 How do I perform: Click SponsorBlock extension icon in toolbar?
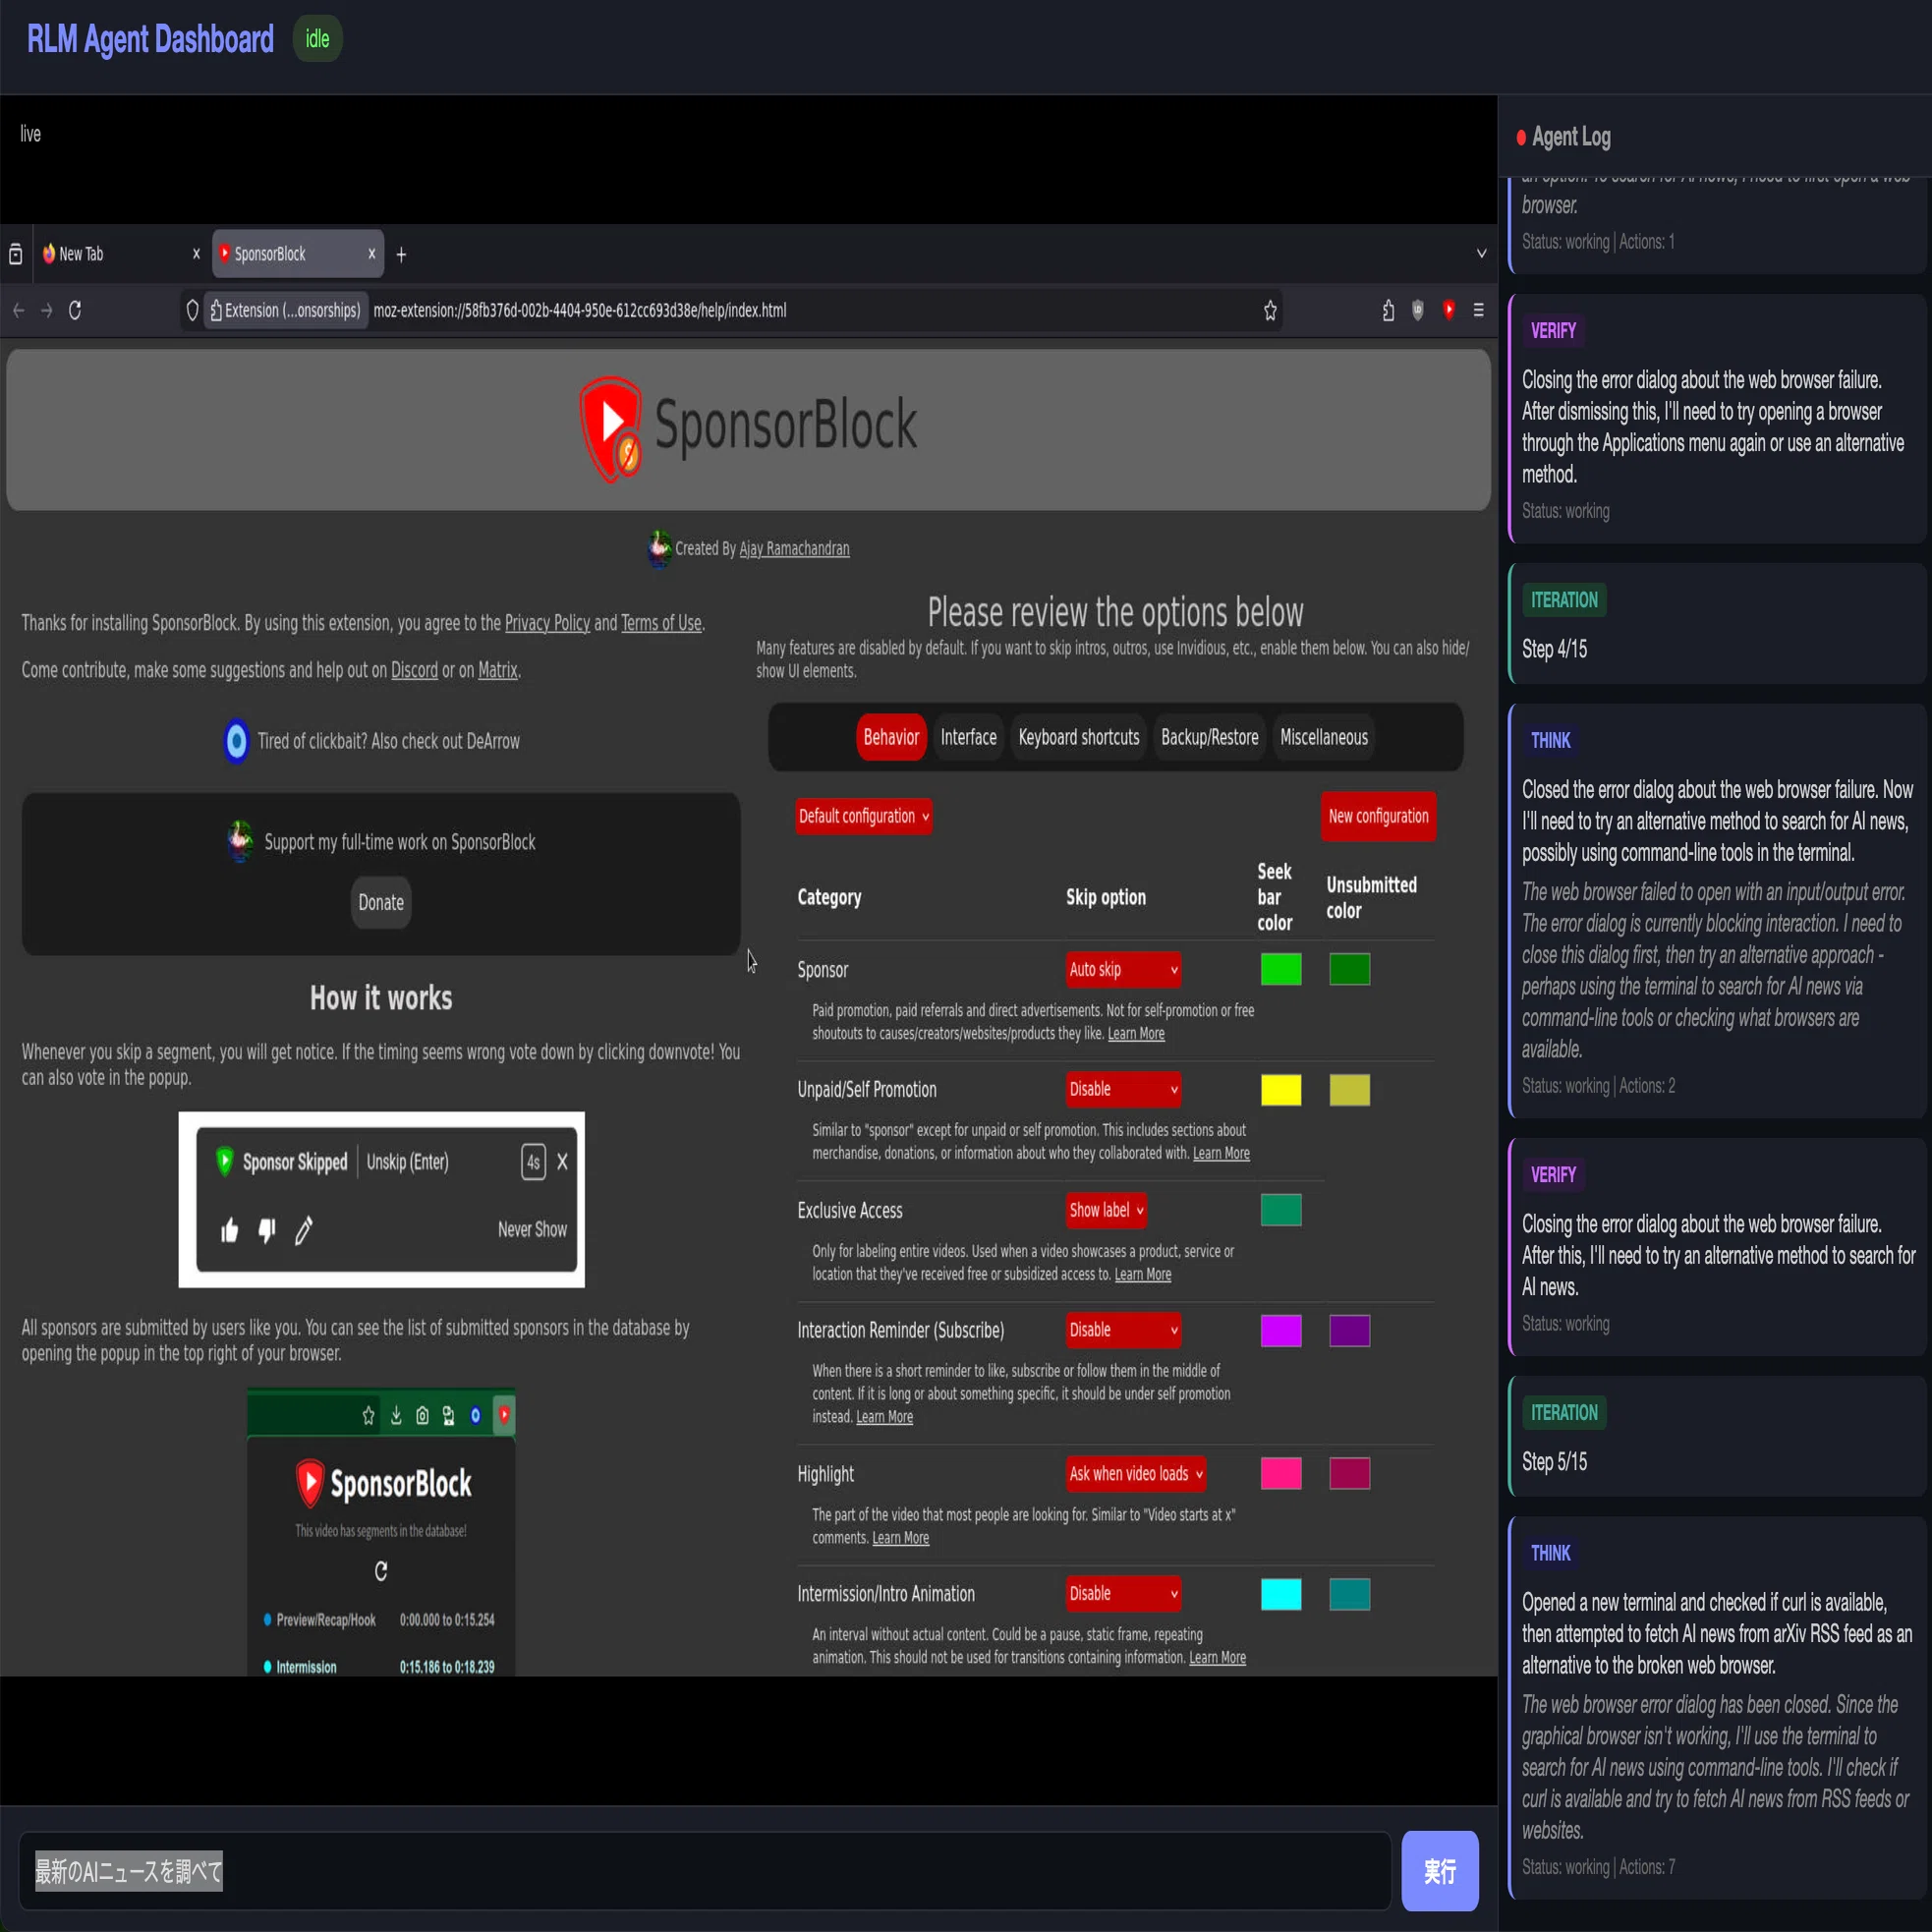tap(1448, 311)
